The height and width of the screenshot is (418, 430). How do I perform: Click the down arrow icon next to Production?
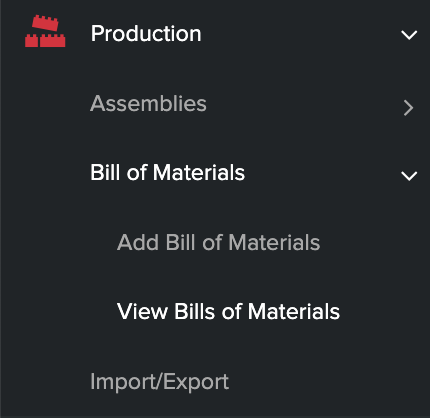[409, 35]
